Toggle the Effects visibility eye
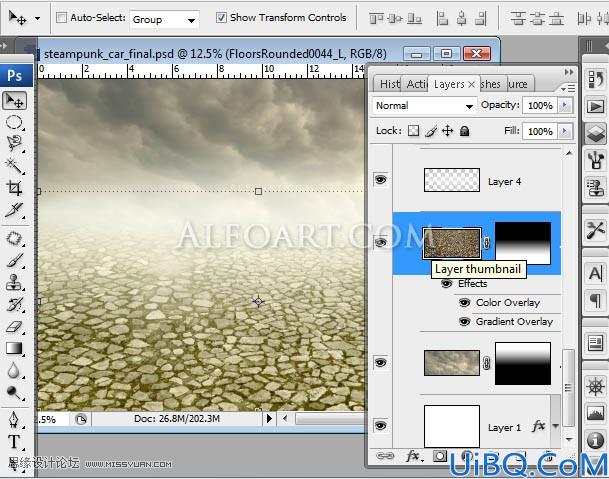Image resolution: width=609 pixels, height=479 pixels. point(447,284)
